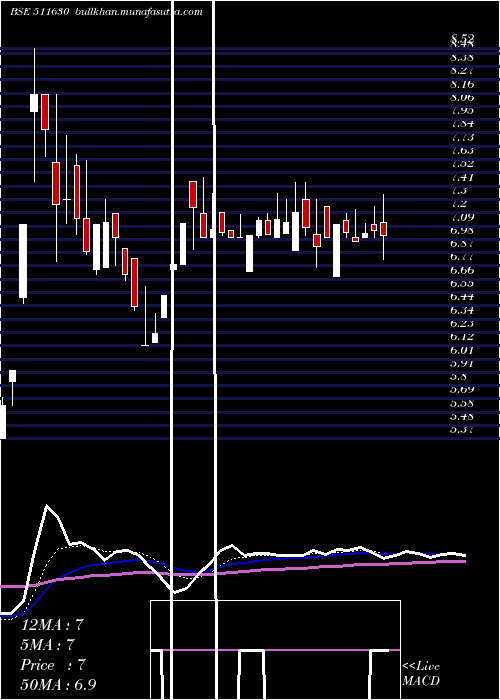Select the 12MA : 7 legend entry
The width and height of the screenshot is (500, 700).
[x=52, y=625]
